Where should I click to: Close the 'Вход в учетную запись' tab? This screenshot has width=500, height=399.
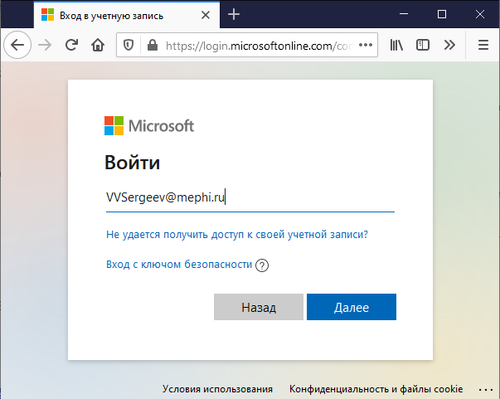tap(206, 15)
